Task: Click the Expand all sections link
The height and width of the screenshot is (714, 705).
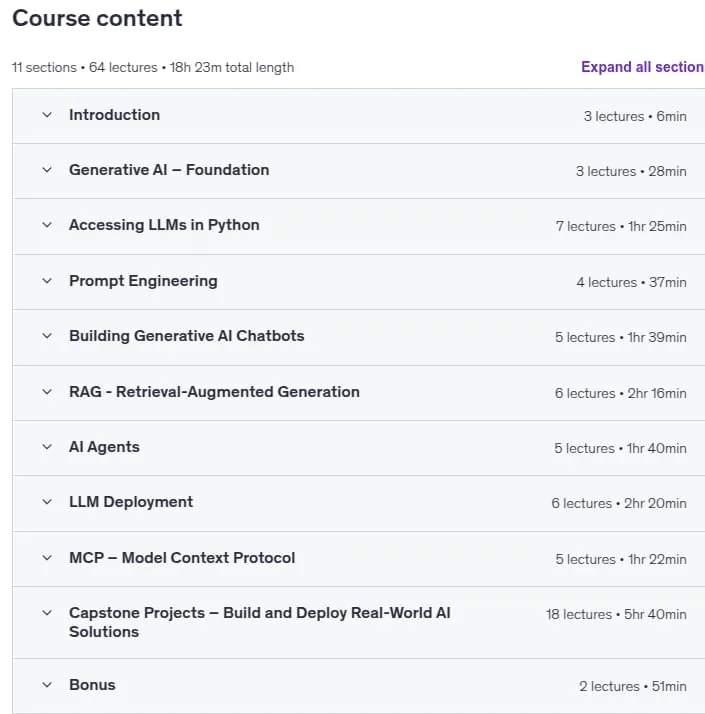Action: (x=643, y=67)
